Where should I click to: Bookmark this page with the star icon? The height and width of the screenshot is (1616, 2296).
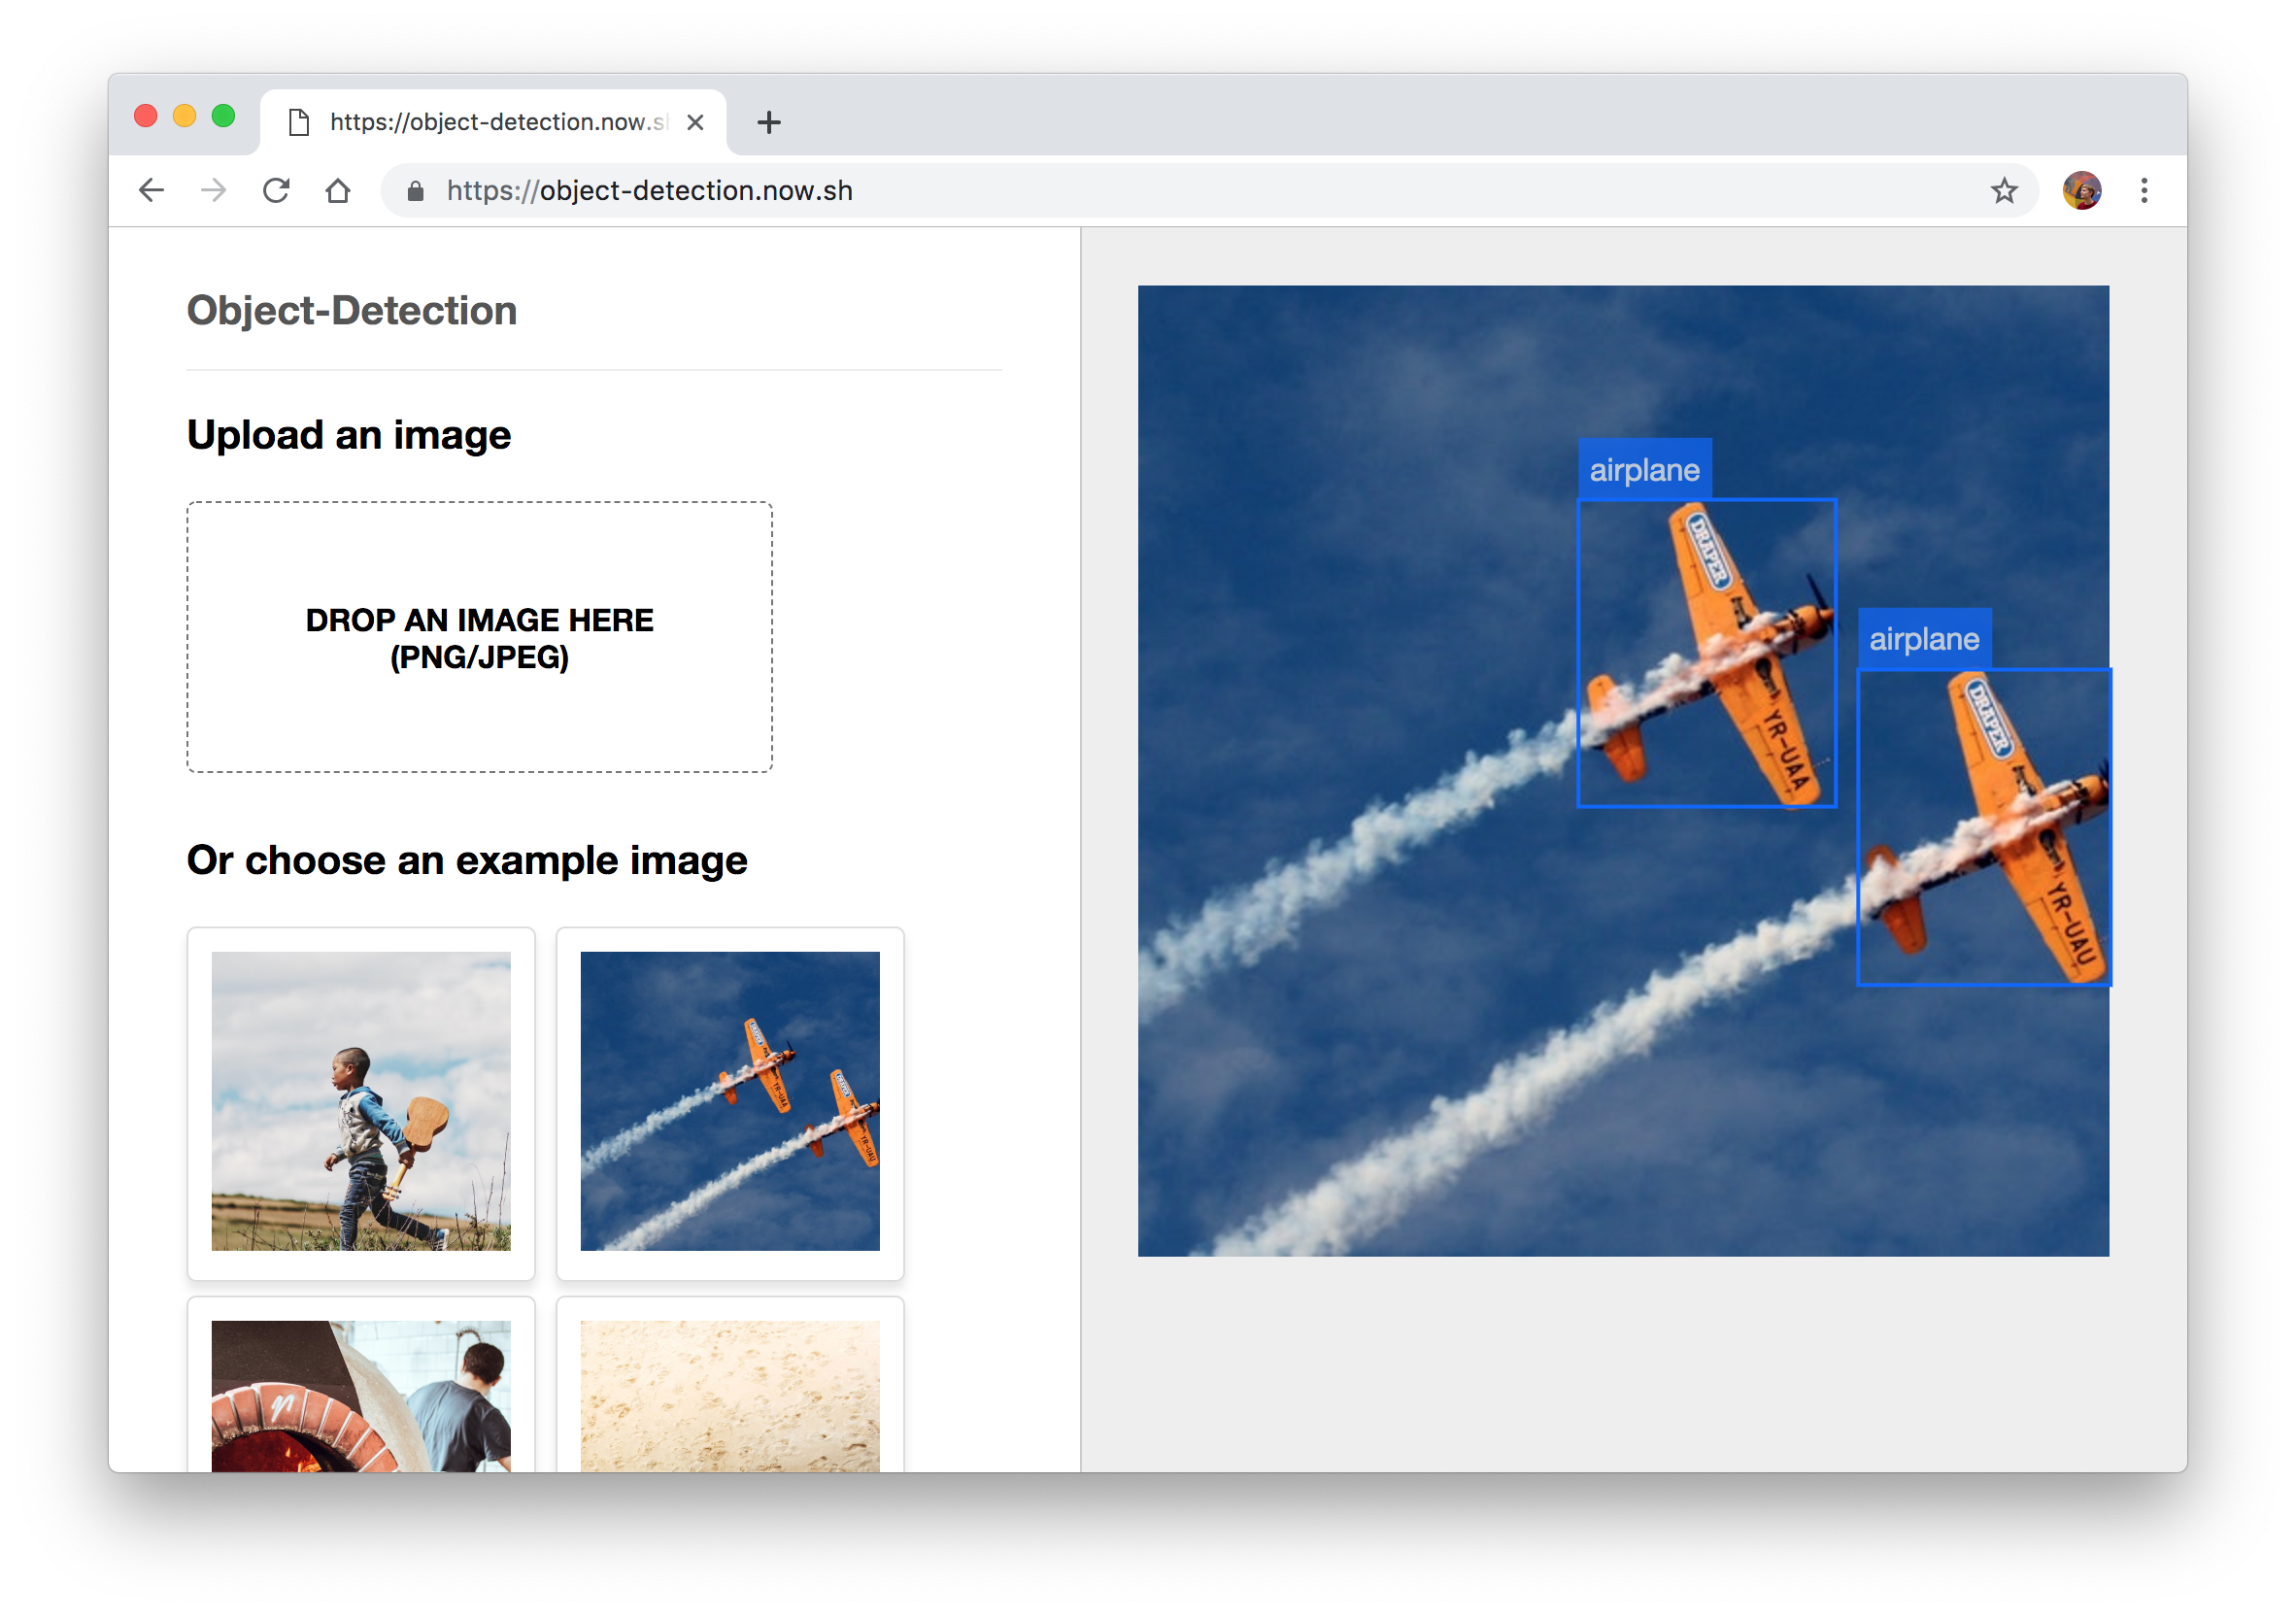click(x=2003, y=190)
